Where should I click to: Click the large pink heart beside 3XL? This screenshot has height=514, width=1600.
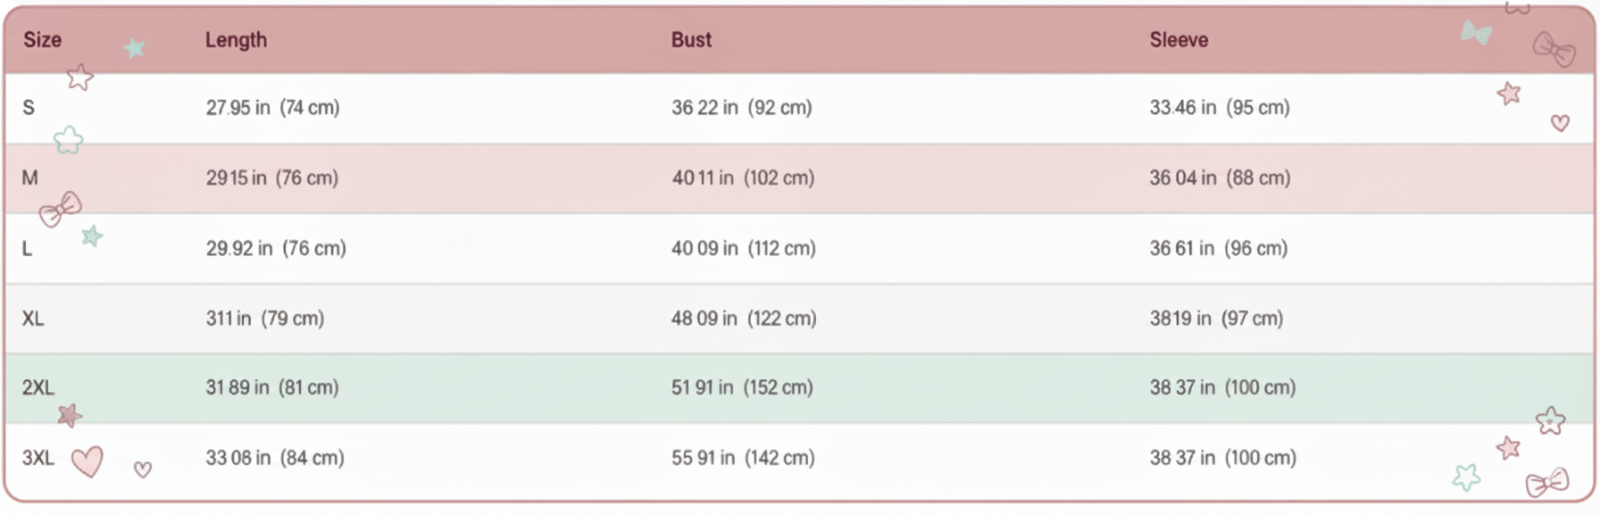(x=87, y=461)
